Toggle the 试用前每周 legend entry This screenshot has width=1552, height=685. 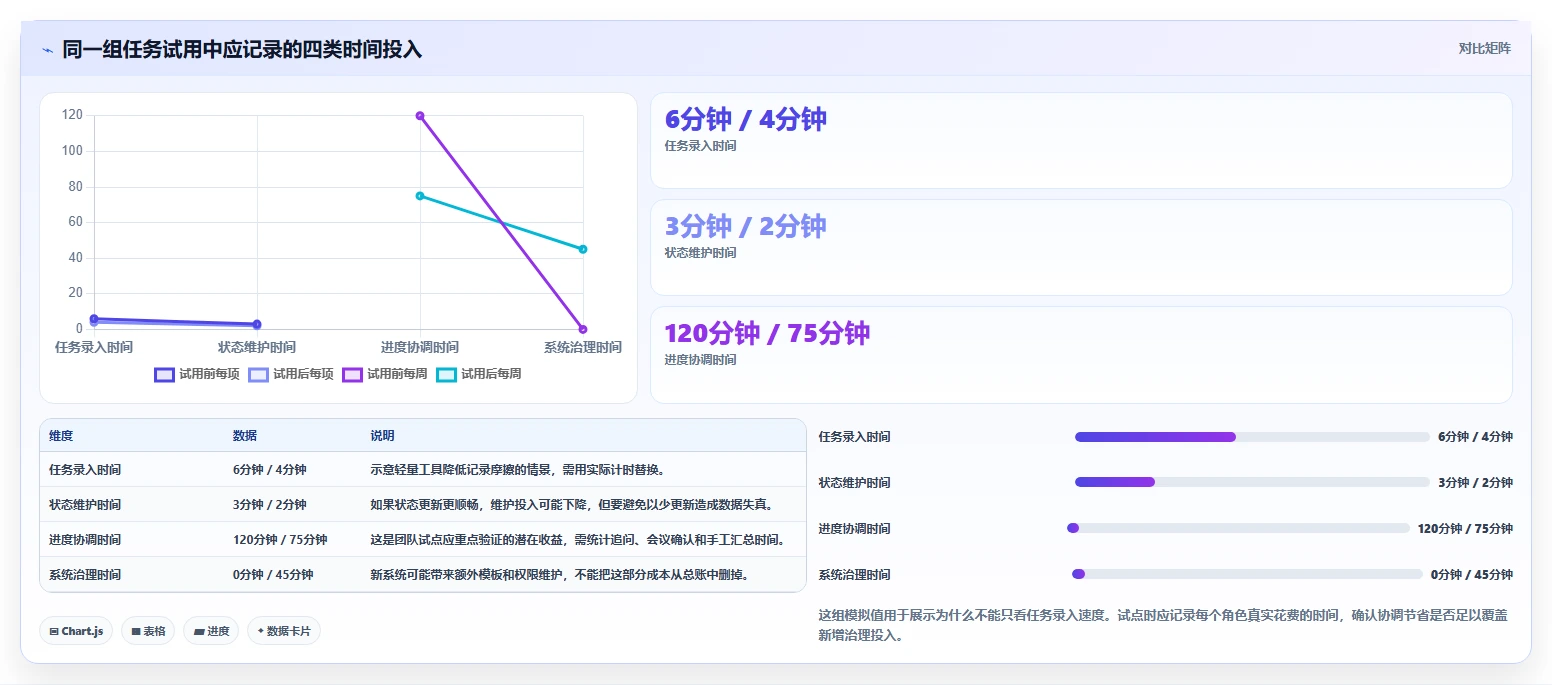coord(385,374)
